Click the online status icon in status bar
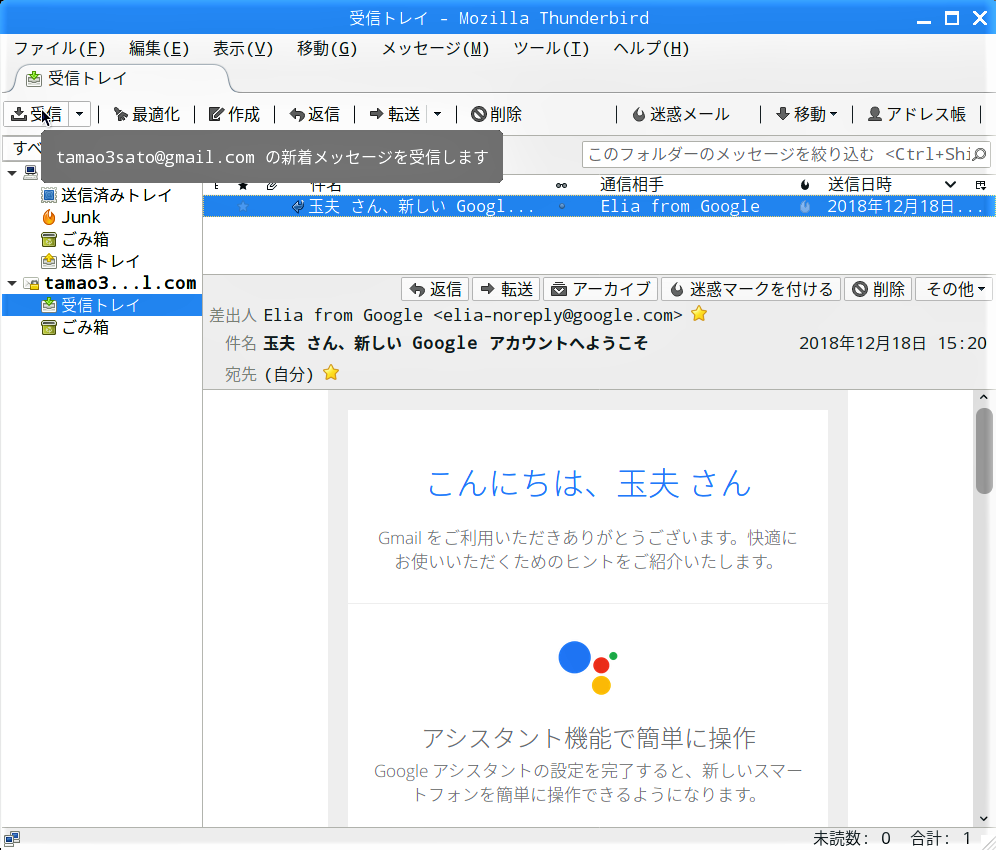Screen dimensions: 996x850 (x=11, y=839)
